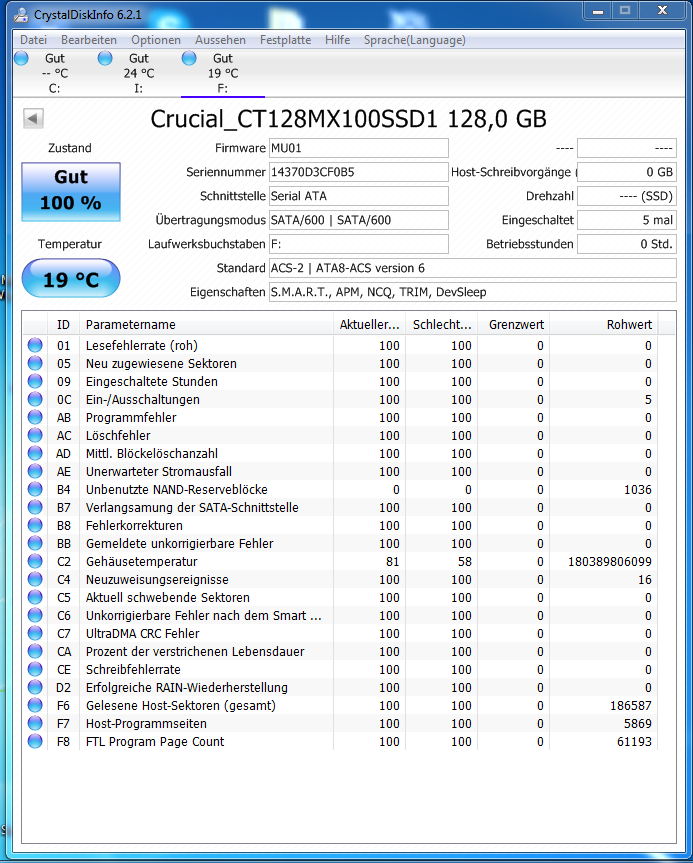Click raw value 61193 in the table
Viewport: 693px width, 863px height.
[x=634, y=742]
